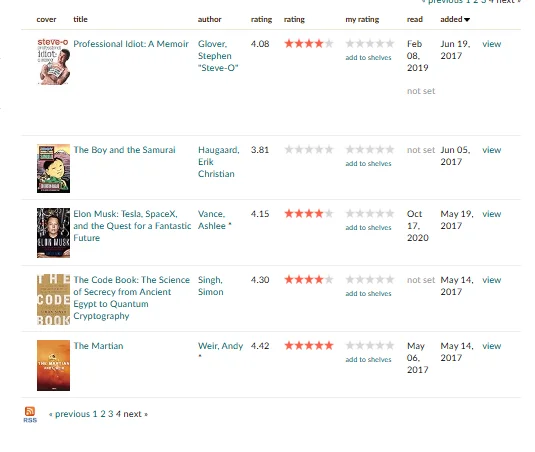Add Elon Musk book to shelves
The width and height of the screenshot is (535, 452).
click(x=368, y=228)
